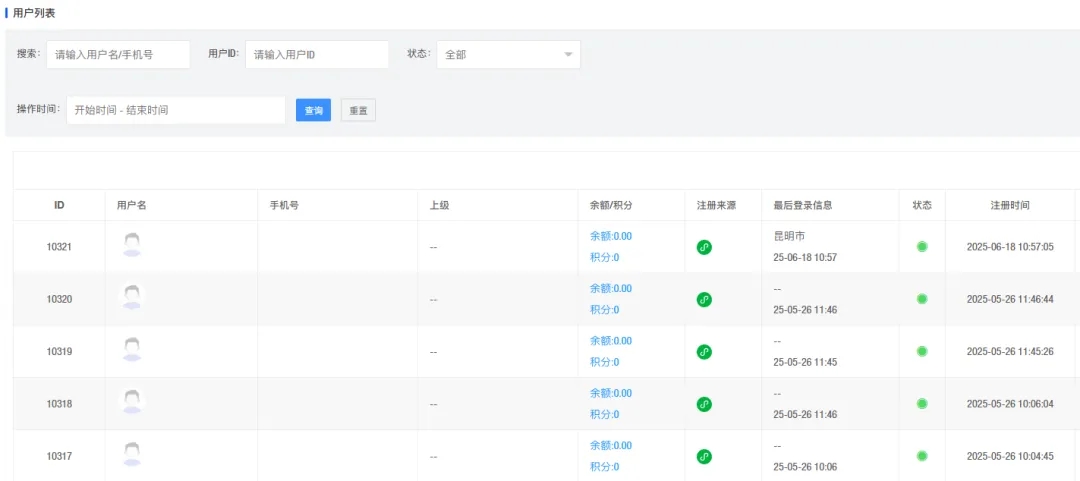Viewport: 1080px width, 481px height.
Task: Click avatar icon of user 10321
Action: [x=131, y=245]
